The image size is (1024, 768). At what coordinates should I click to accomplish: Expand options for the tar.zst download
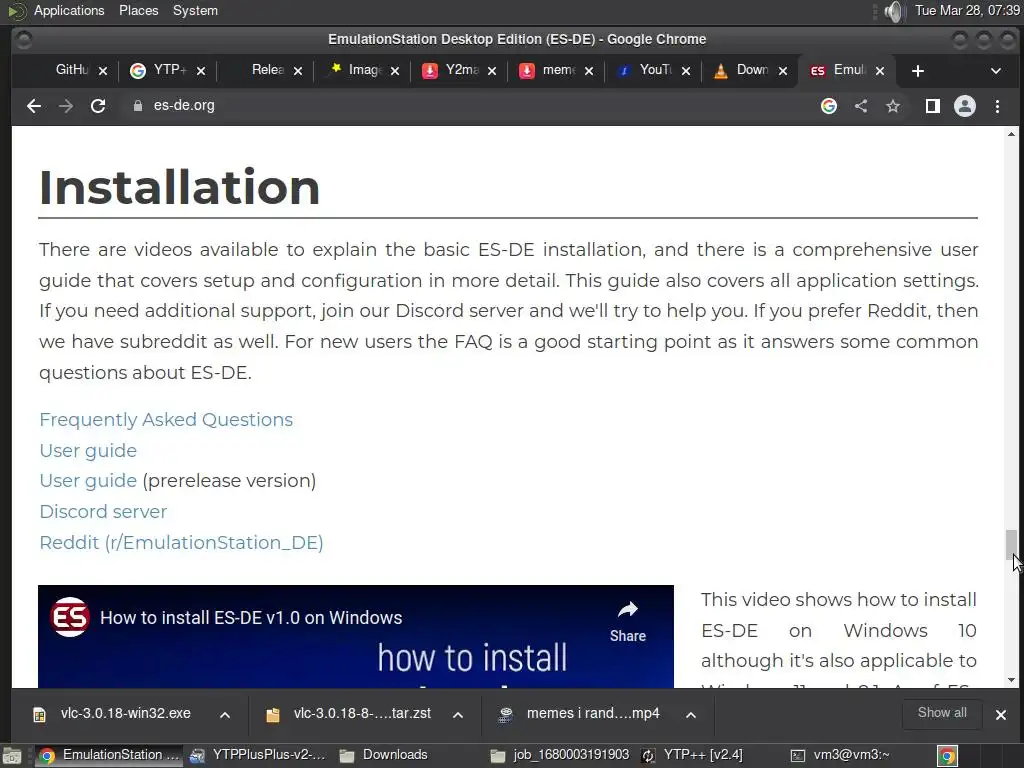point(458,715)
